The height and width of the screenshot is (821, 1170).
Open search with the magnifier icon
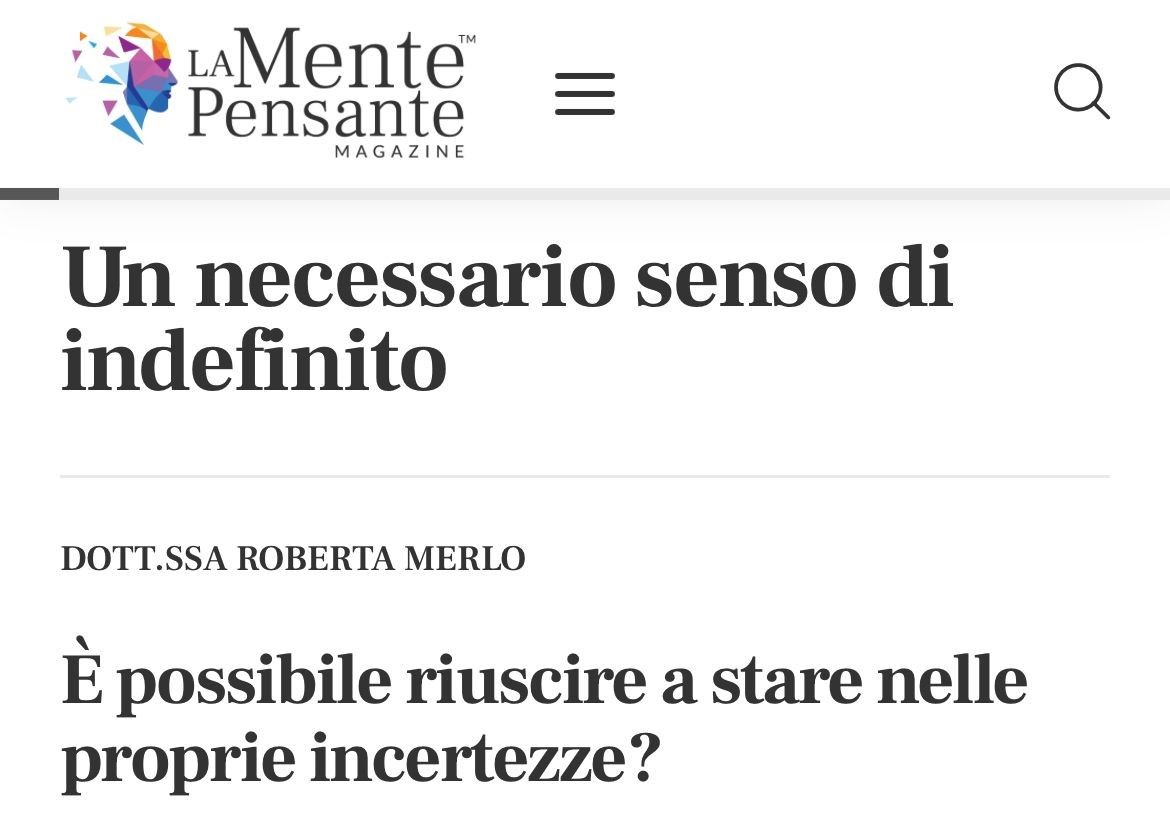pyautogui.click(x=1081, y=91)
